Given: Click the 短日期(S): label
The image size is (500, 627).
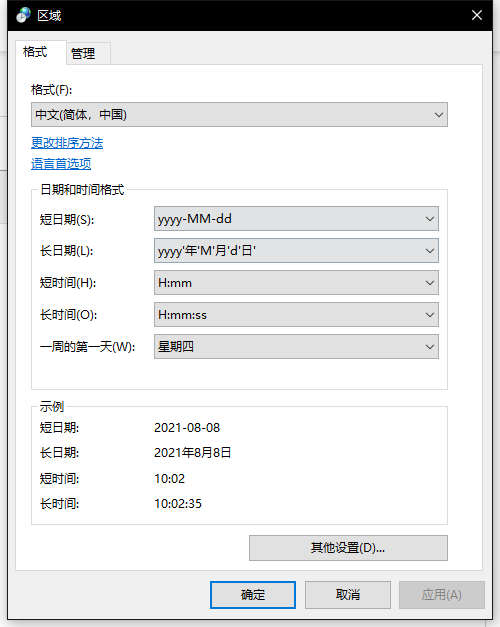Looking at the screenshot, I should click(67, 219).
